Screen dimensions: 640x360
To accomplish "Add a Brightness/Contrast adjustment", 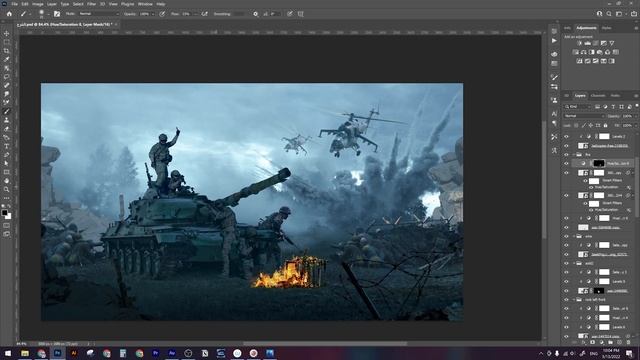I will [x=579, y=43].
